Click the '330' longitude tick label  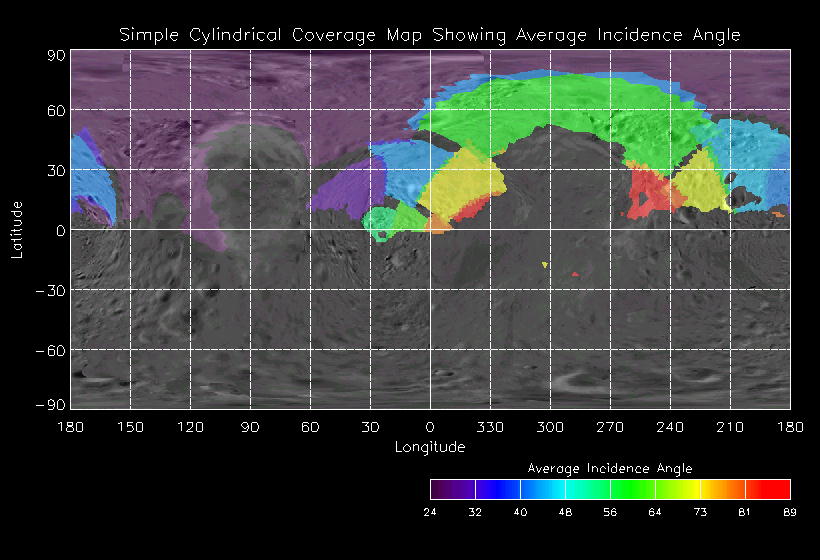(490, 427)
